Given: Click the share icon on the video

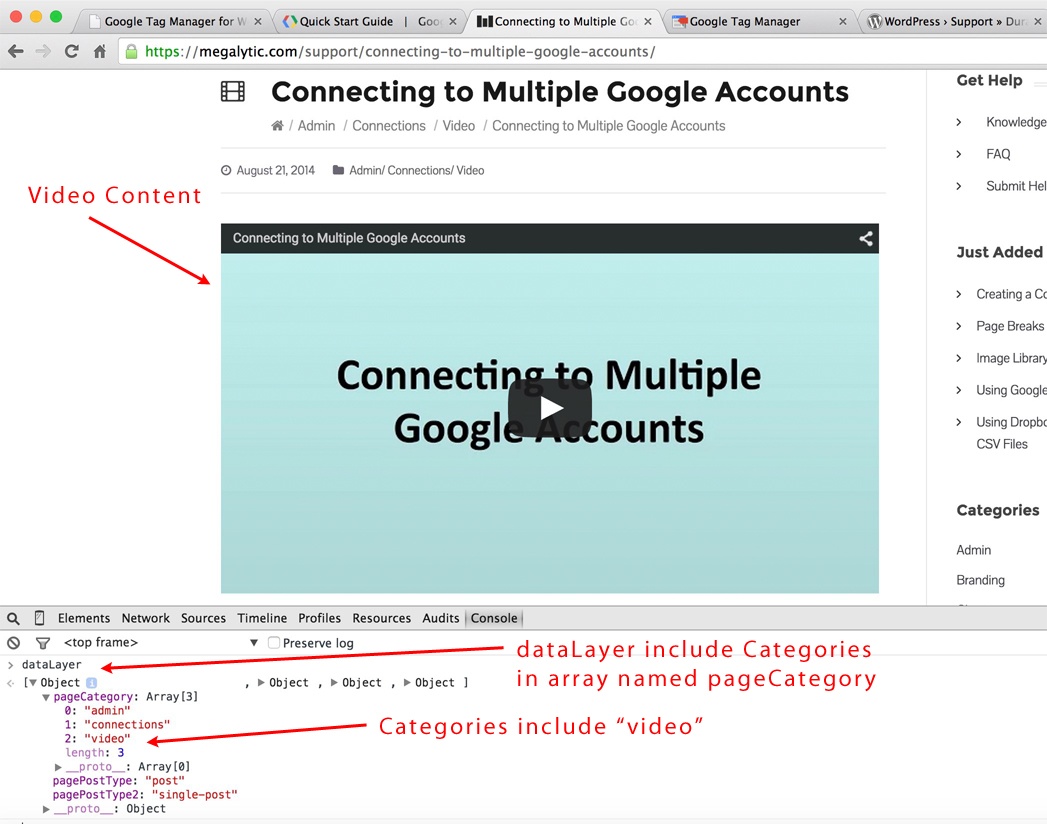Looking at the screenshot, I should 866,238.
